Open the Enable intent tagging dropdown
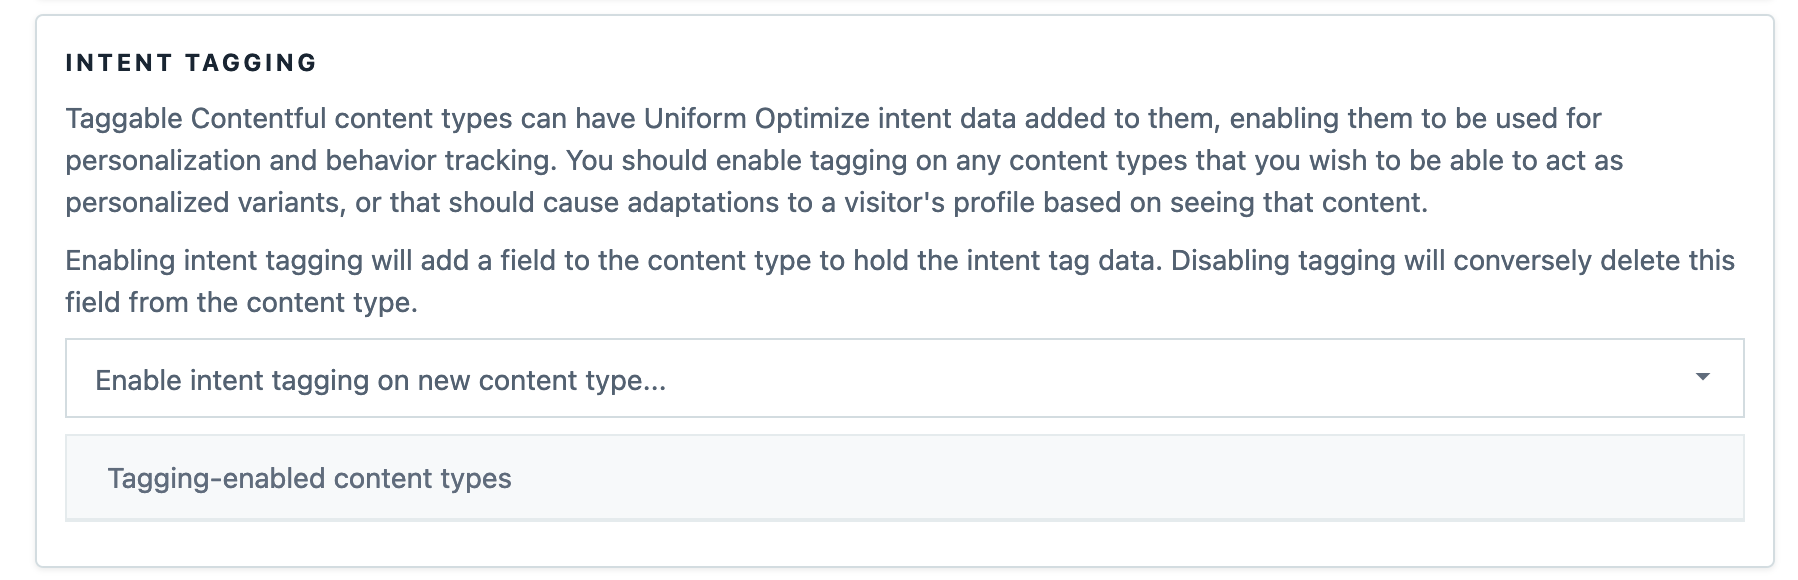Screen dimensions: 1798x580 tap(904, 379)
